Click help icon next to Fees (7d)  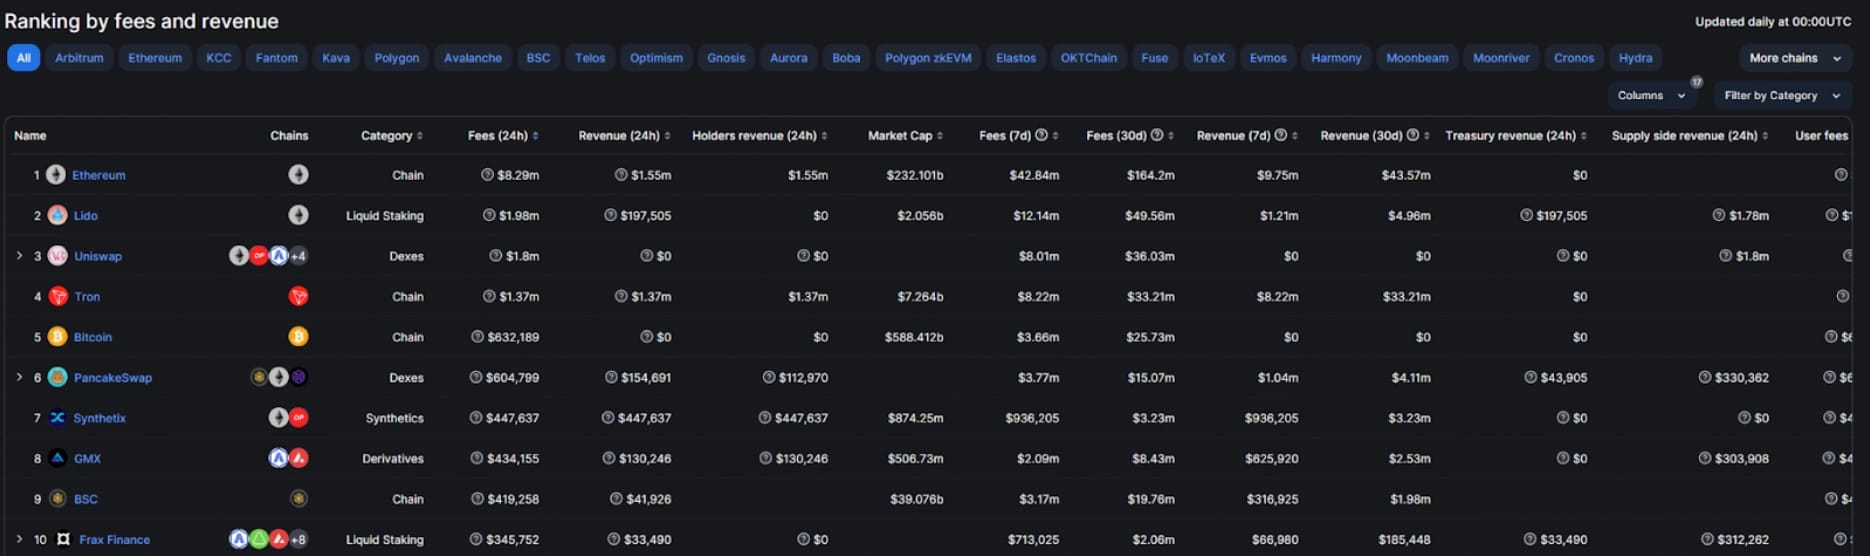(1041, 135)
